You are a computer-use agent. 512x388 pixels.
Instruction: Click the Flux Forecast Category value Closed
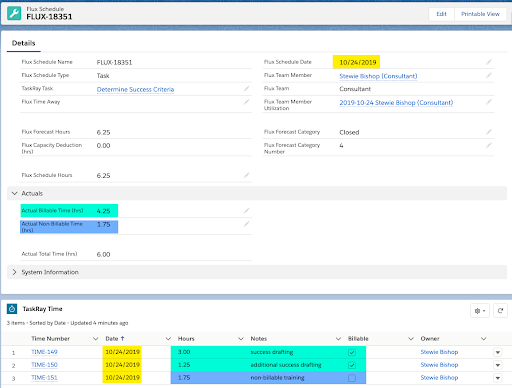(x=349, y=132)
